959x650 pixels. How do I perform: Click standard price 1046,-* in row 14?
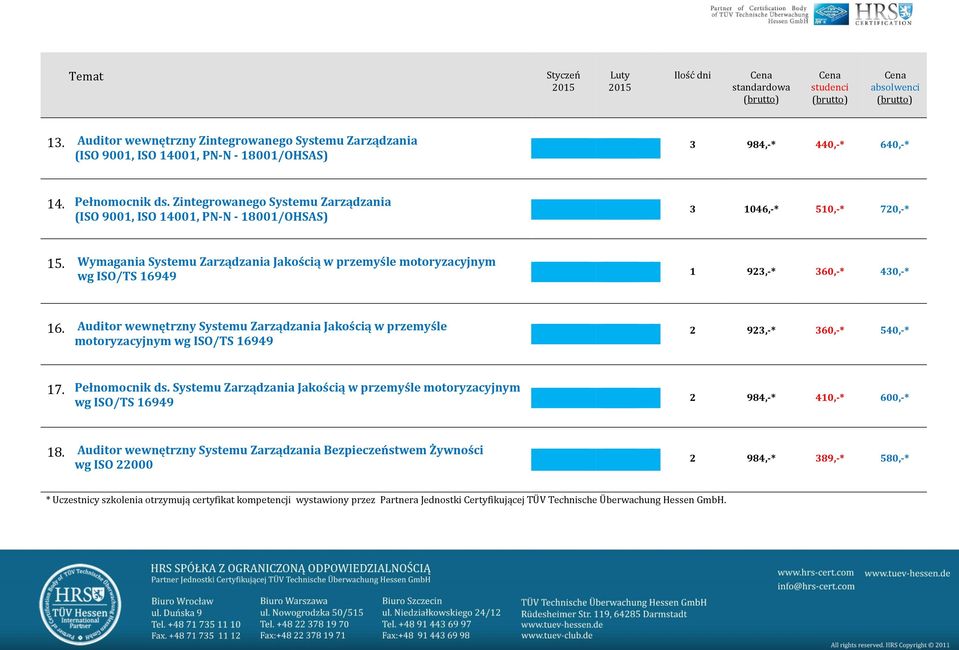761,209
